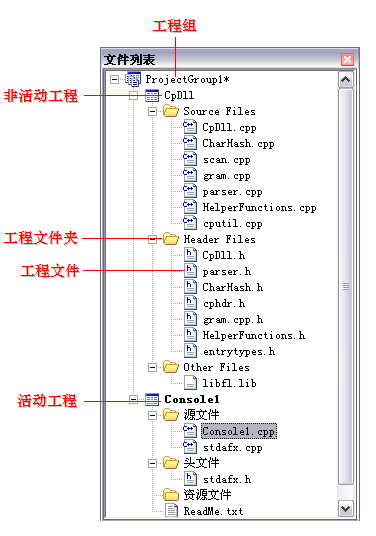Click the CpDll project icon

tap(152, 96)
